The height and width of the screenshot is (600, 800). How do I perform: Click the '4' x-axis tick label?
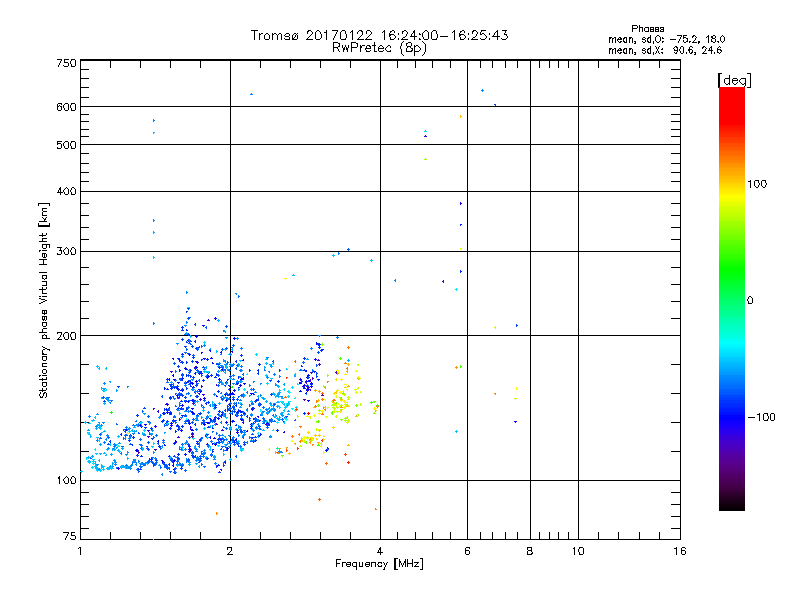[380, 551]
